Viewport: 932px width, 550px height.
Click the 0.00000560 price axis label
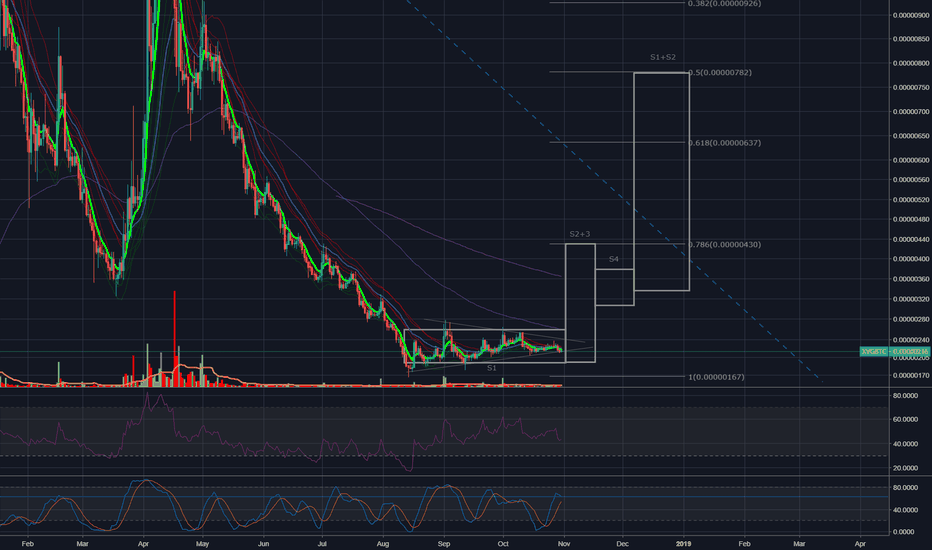coord(911,180)
